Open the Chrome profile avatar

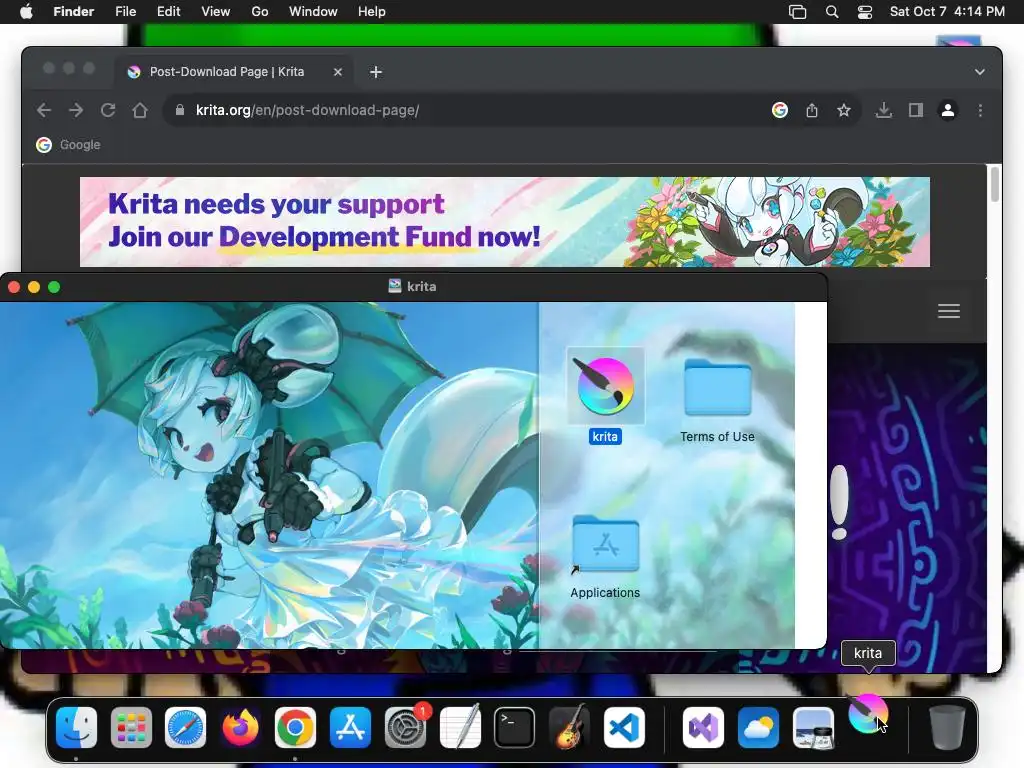948,110
